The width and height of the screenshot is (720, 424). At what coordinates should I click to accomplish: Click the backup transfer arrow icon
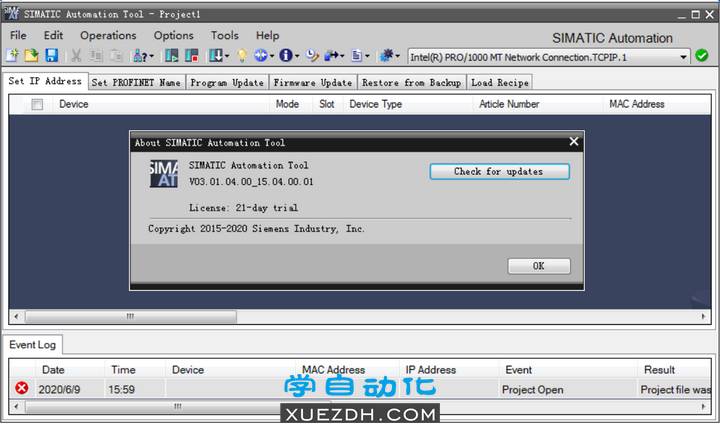331,56
